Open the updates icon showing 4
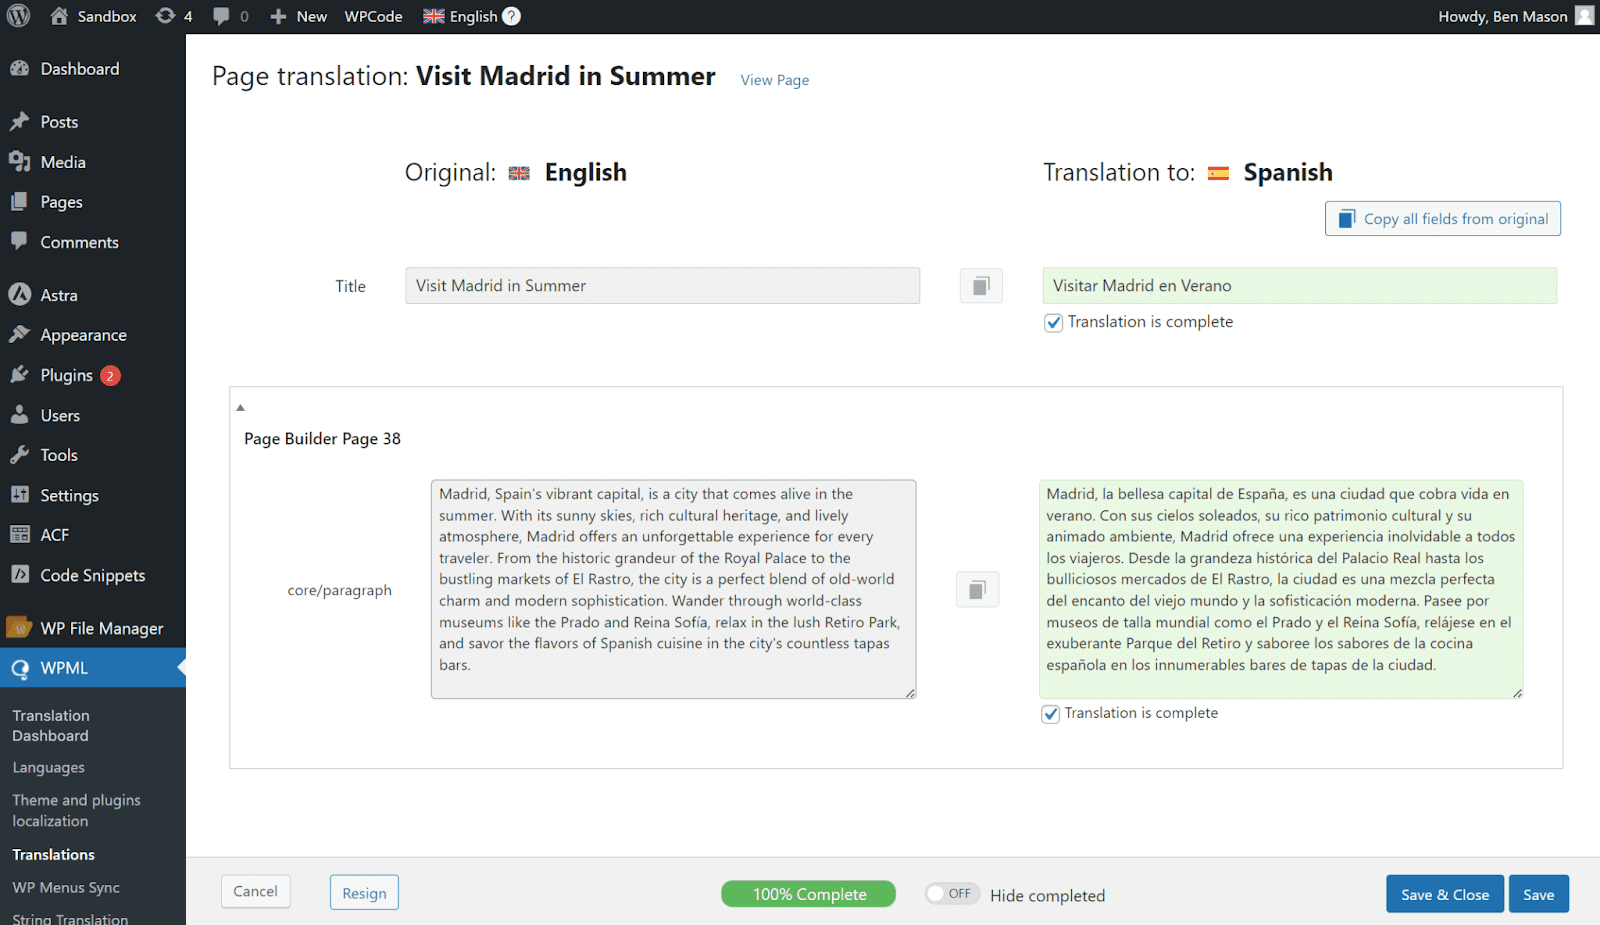Screen dimensions: 1600x925 (x=174, y=16)
